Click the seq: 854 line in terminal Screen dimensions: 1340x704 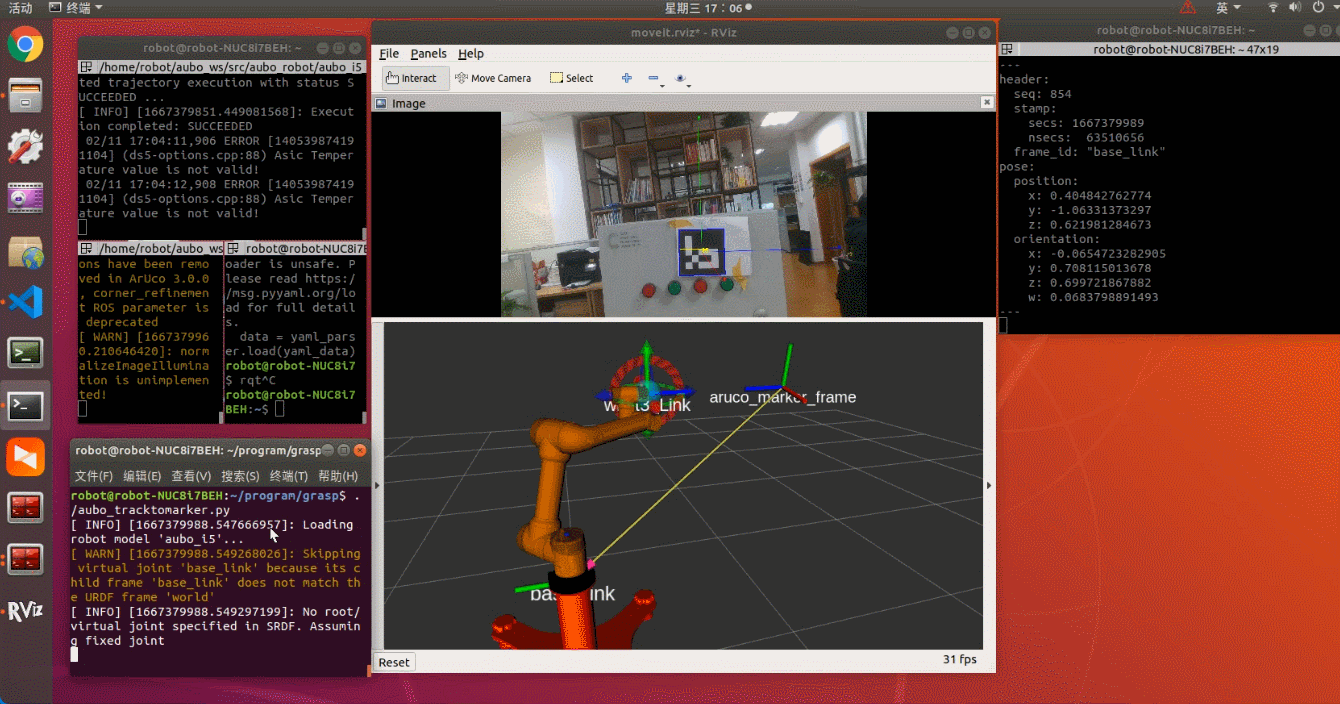coord(1043,94)
